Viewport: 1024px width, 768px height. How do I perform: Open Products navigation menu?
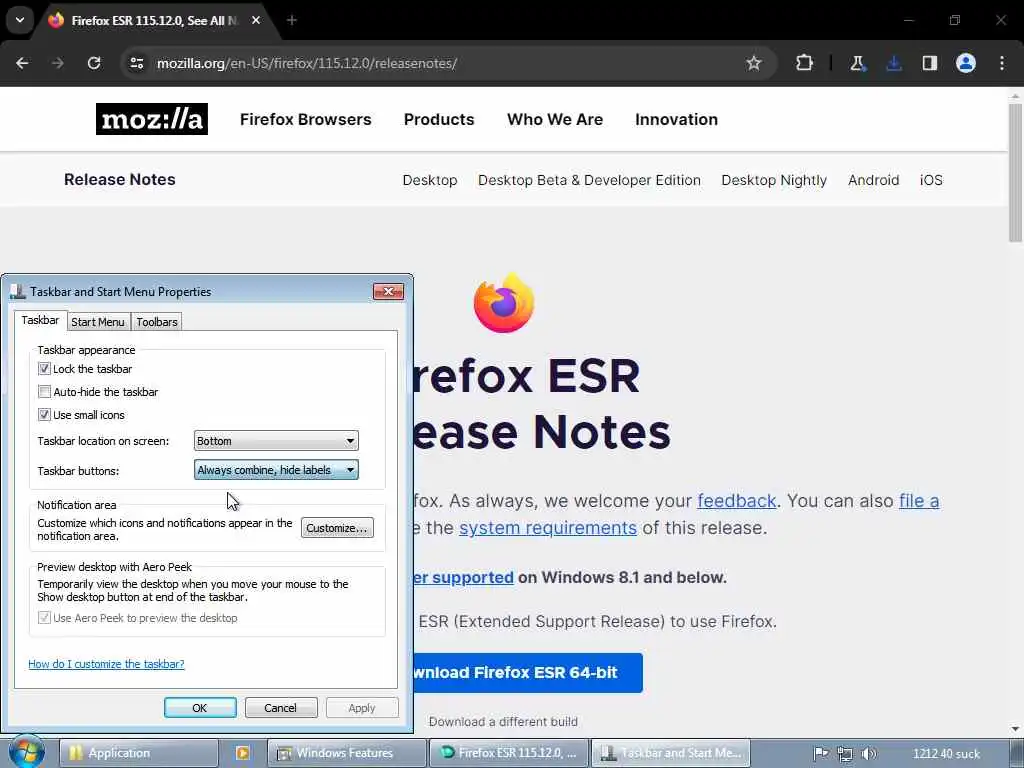[439, 120]
